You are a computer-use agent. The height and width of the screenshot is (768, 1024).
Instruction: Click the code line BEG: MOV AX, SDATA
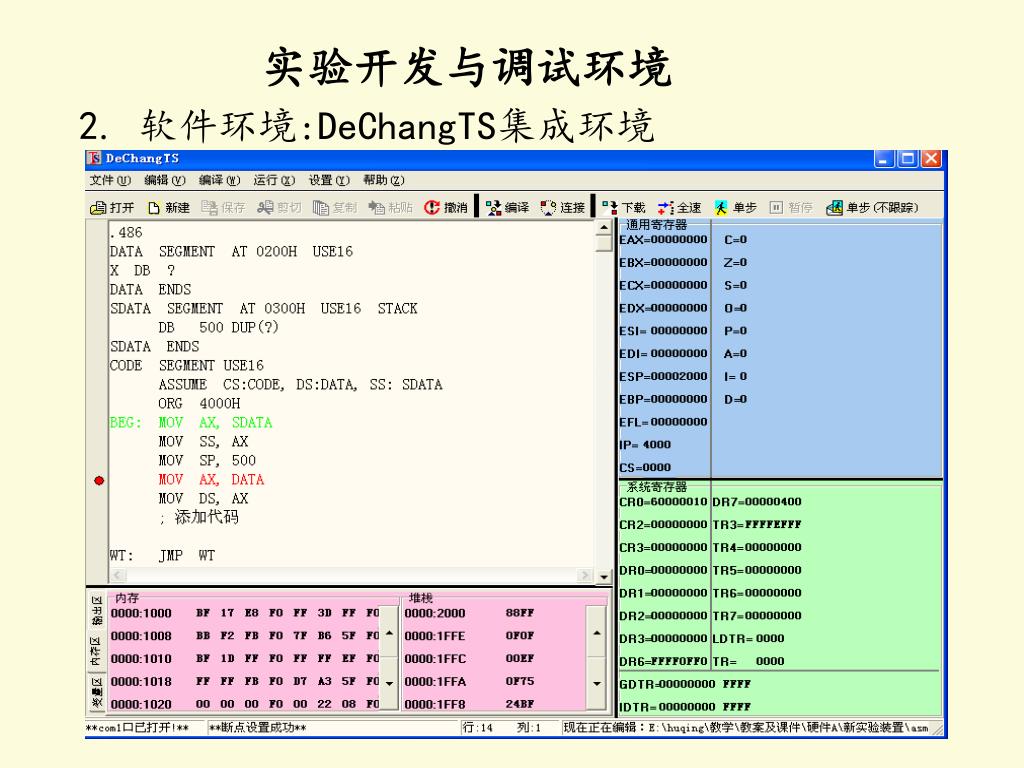click(191, 423)
